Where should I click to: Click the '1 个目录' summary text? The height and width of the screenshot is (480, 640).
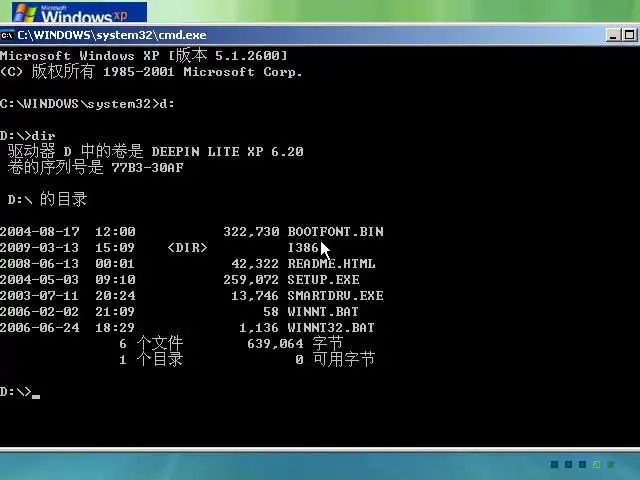(151, 359)
